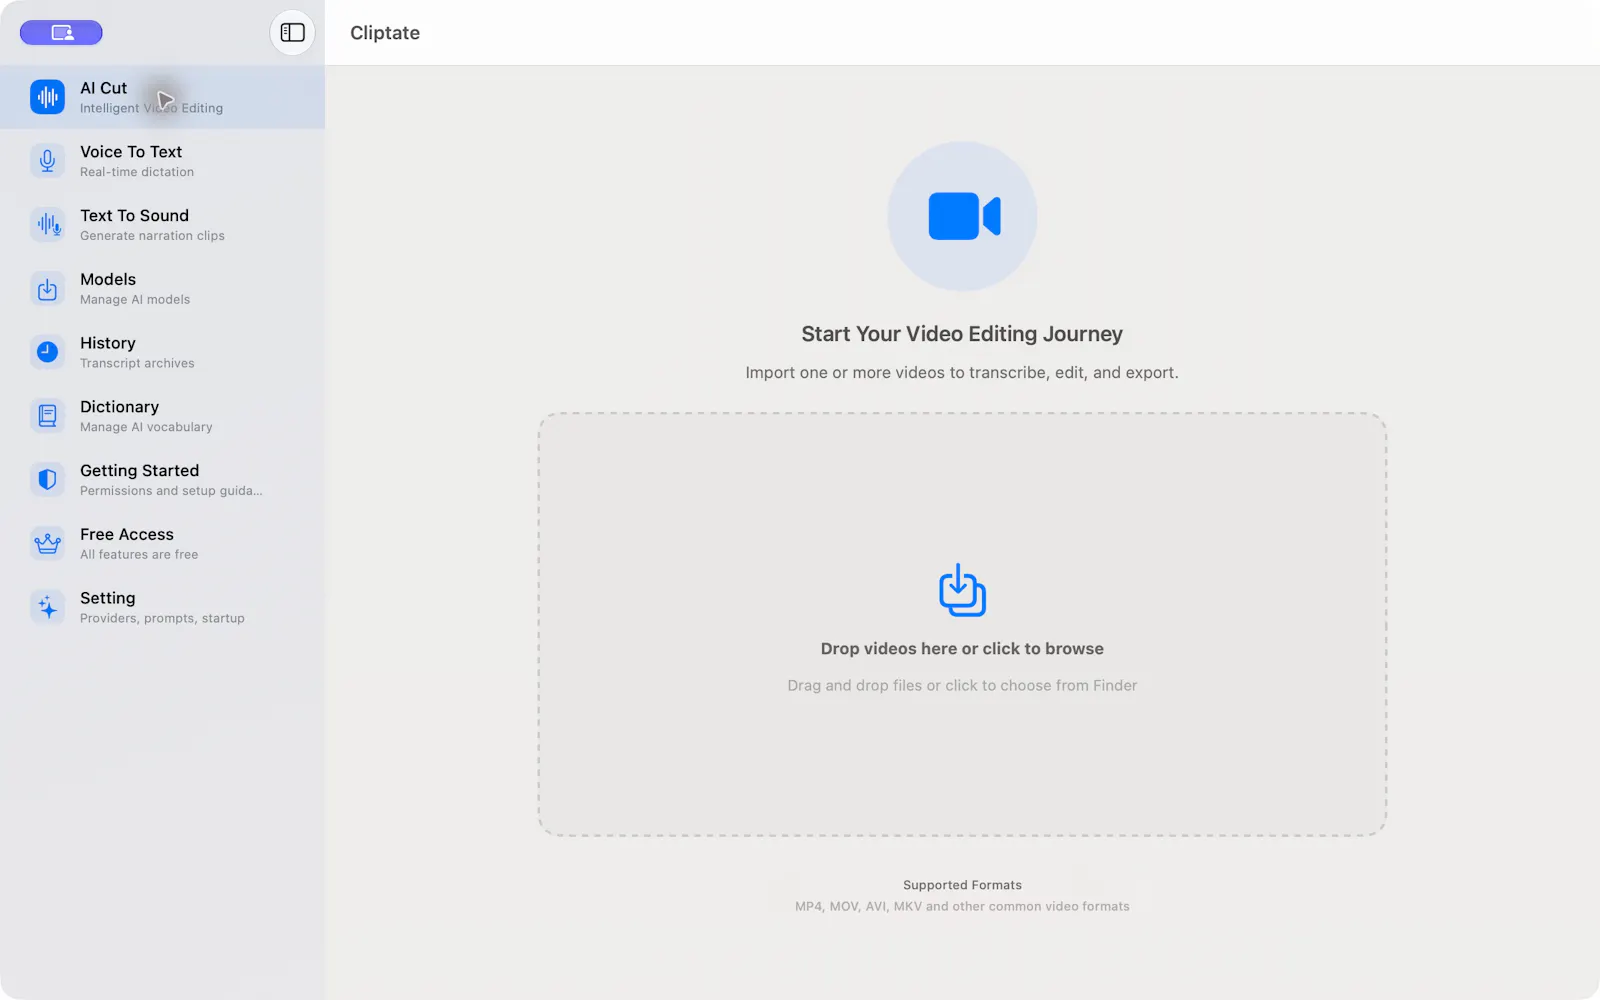1600x1000 pixels.
Task: Select the AI Cut label
Action: (104, 88)
